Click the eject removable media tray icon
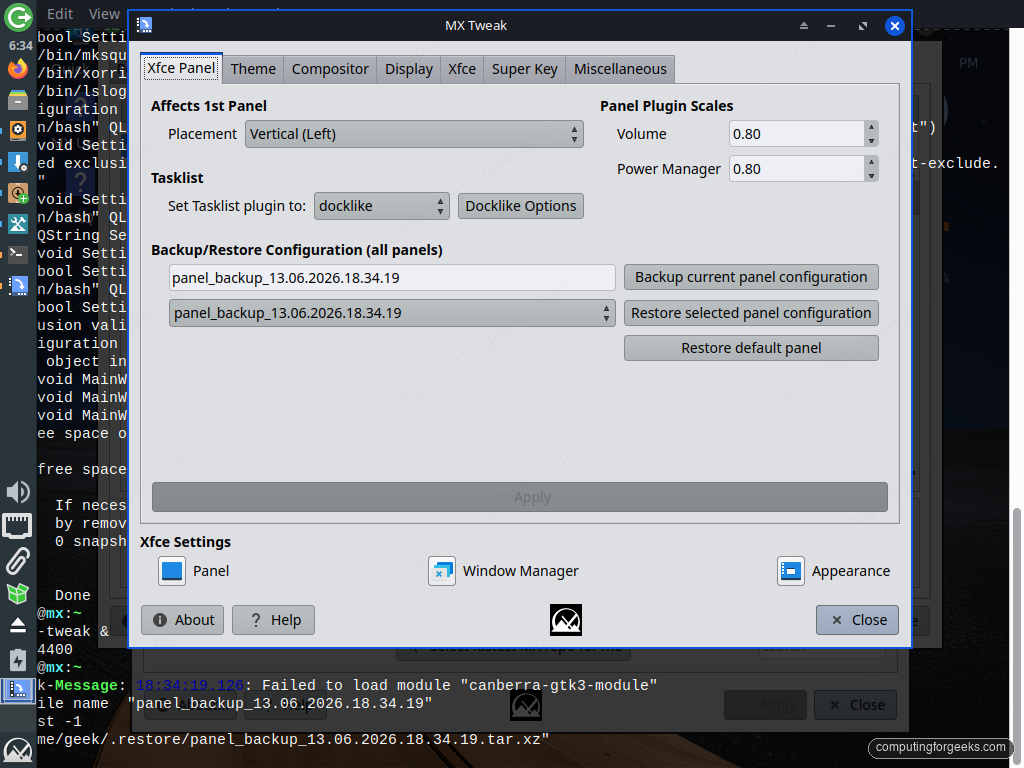 pos(18,626)
